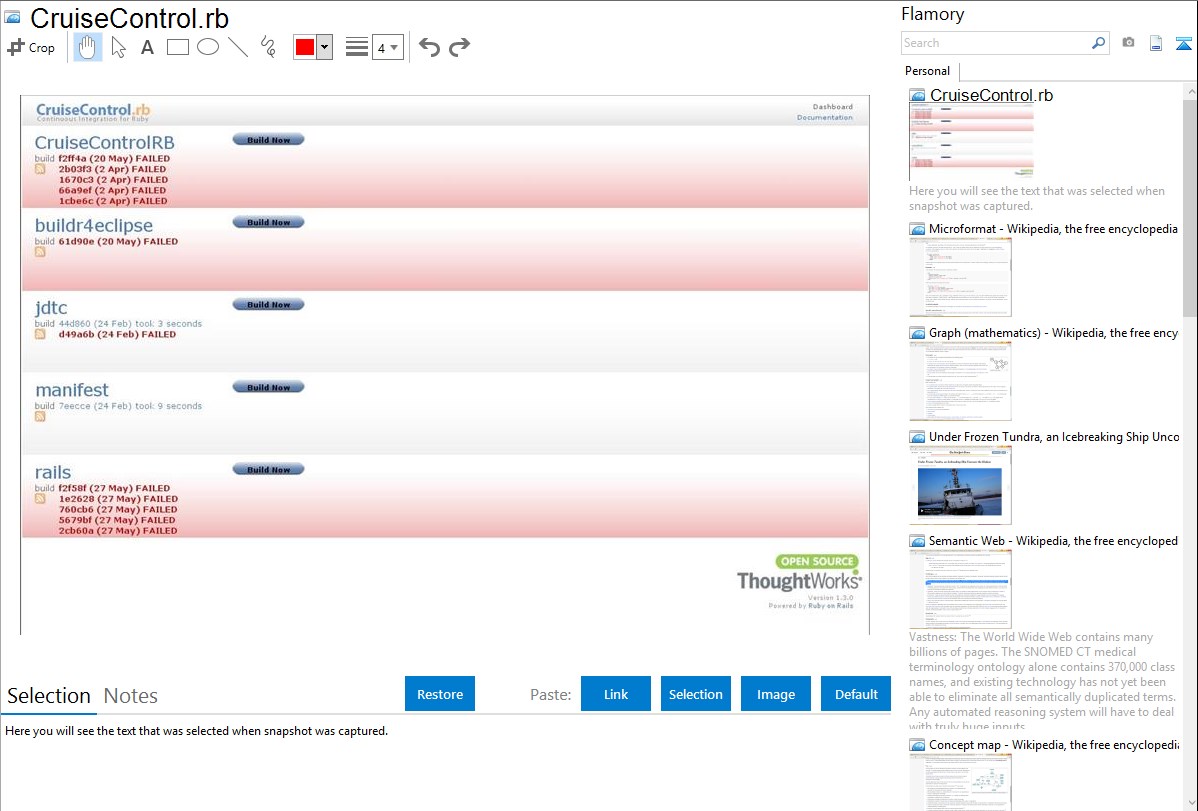Image resolution: width=1198 pixels, height=811 pixels.
Task: Open the CruiseControl.rb snapshot thumbnail
Action: [971, 141]
